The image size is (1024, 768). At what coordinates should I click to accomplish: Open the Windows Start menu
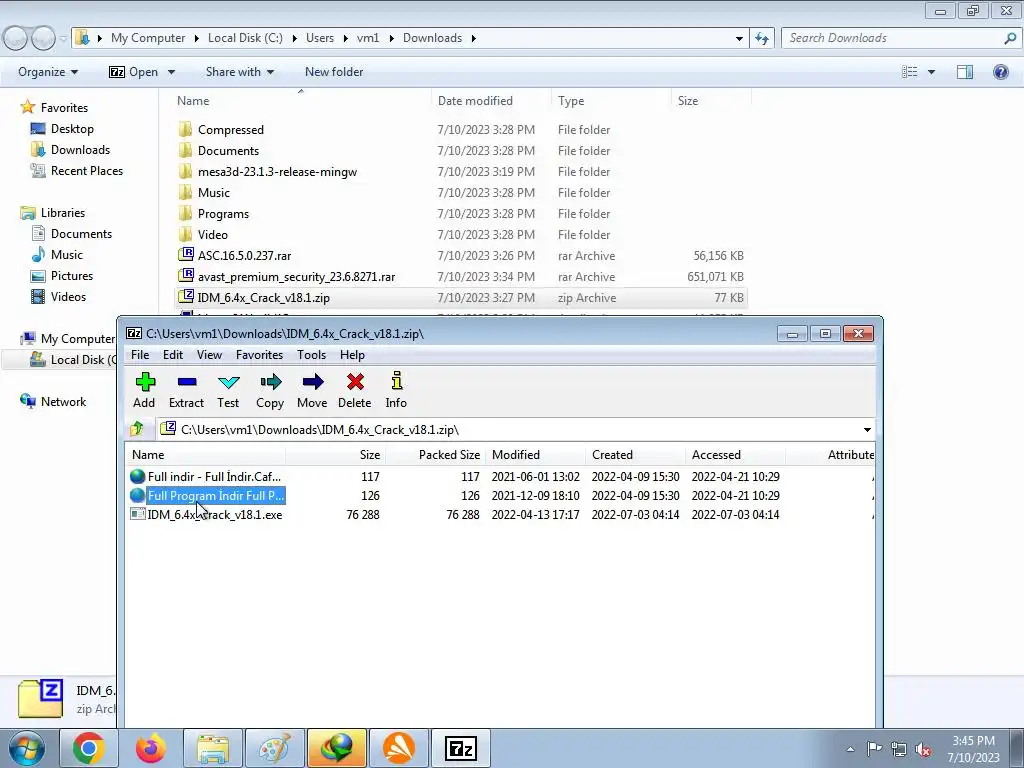pos(26,748)
